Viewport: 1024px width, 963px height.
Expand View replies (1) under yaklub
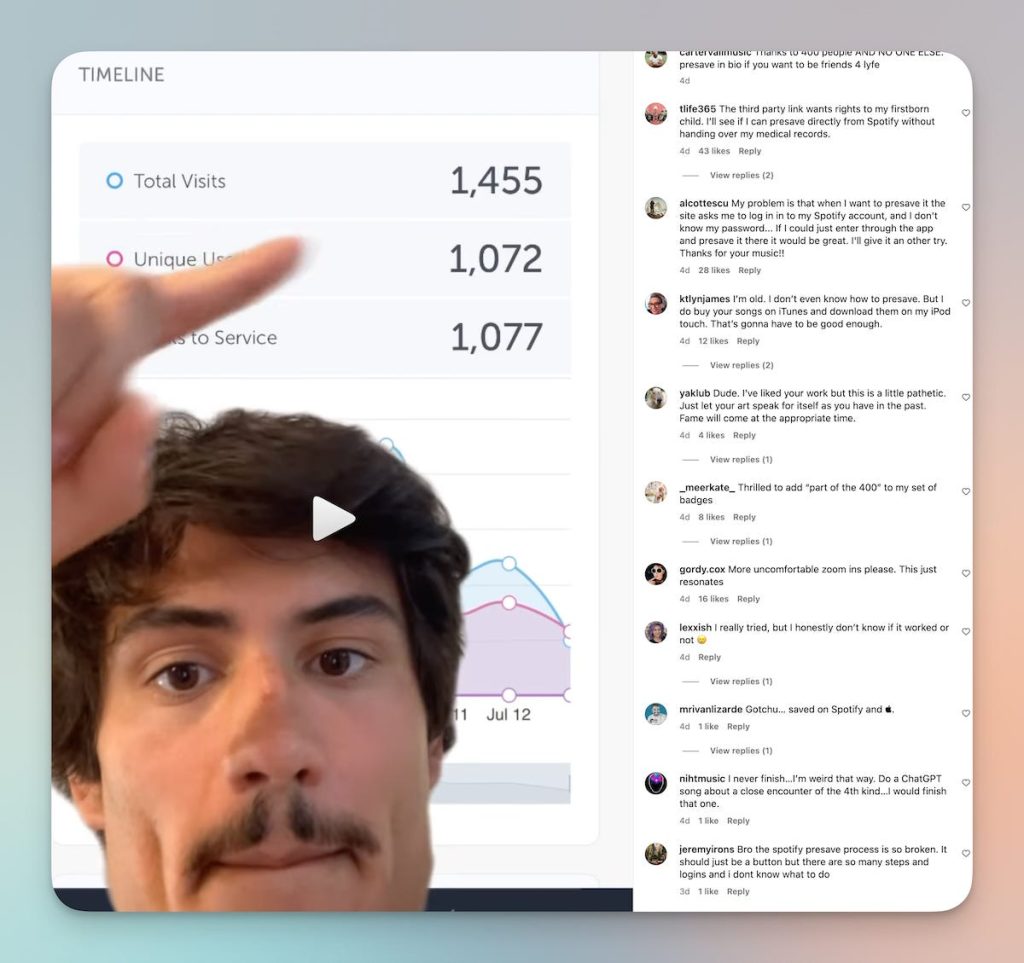click(741, 460)
